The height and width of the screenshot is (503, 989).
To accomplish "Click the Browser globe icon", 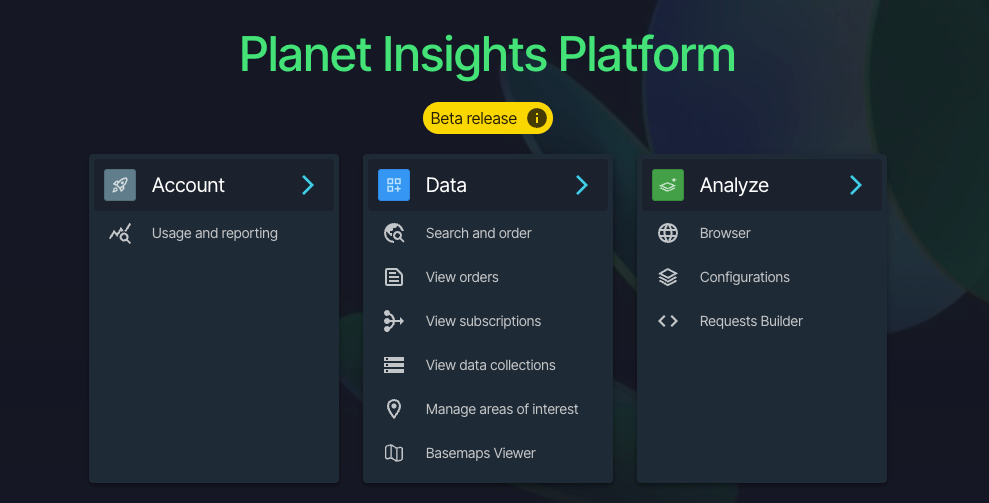I will tap(668, 234).
